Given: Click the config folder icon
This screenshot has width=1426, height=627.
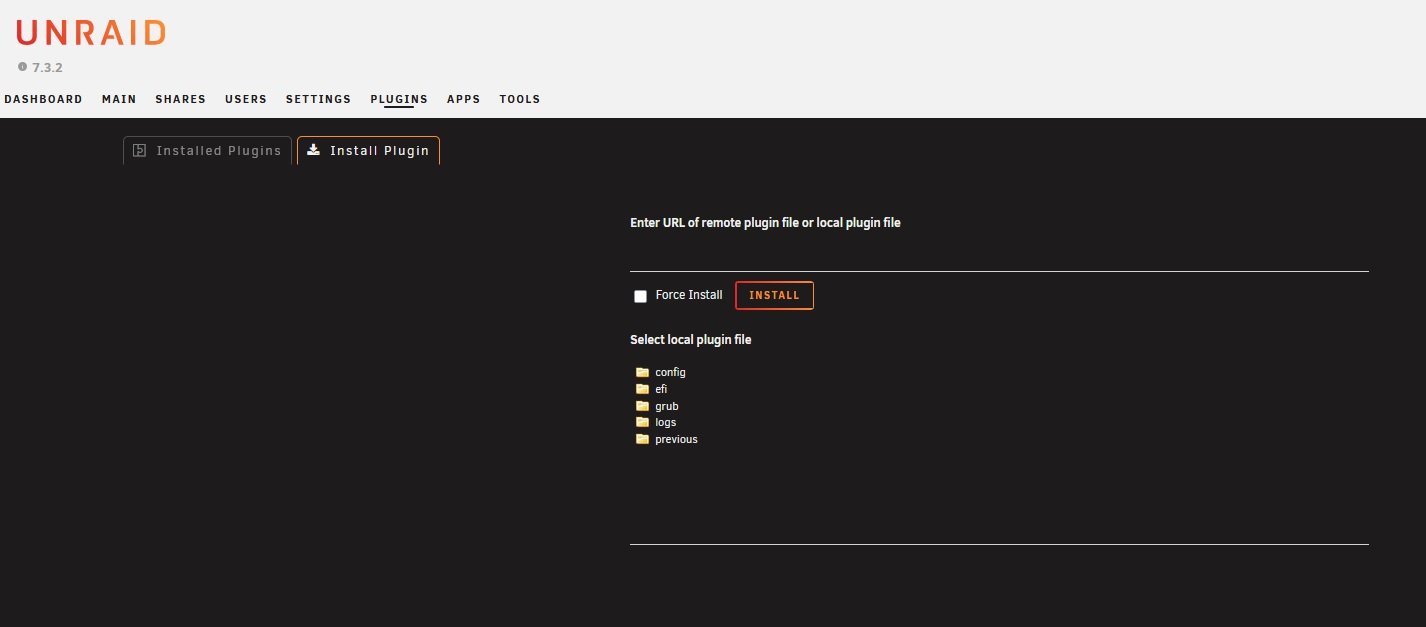Looking at the screenshot, I should pos(642,372).
